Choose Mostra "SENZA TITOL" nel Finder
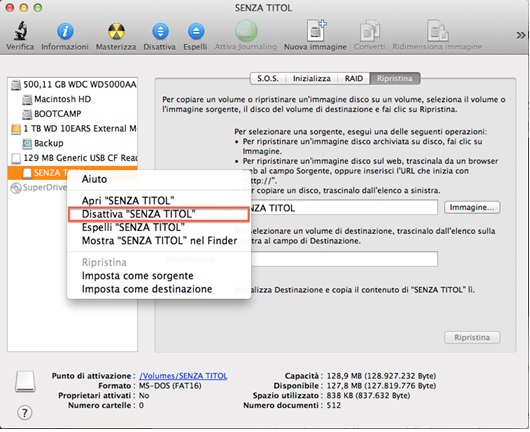530x432 pixels. pos(159,241)
